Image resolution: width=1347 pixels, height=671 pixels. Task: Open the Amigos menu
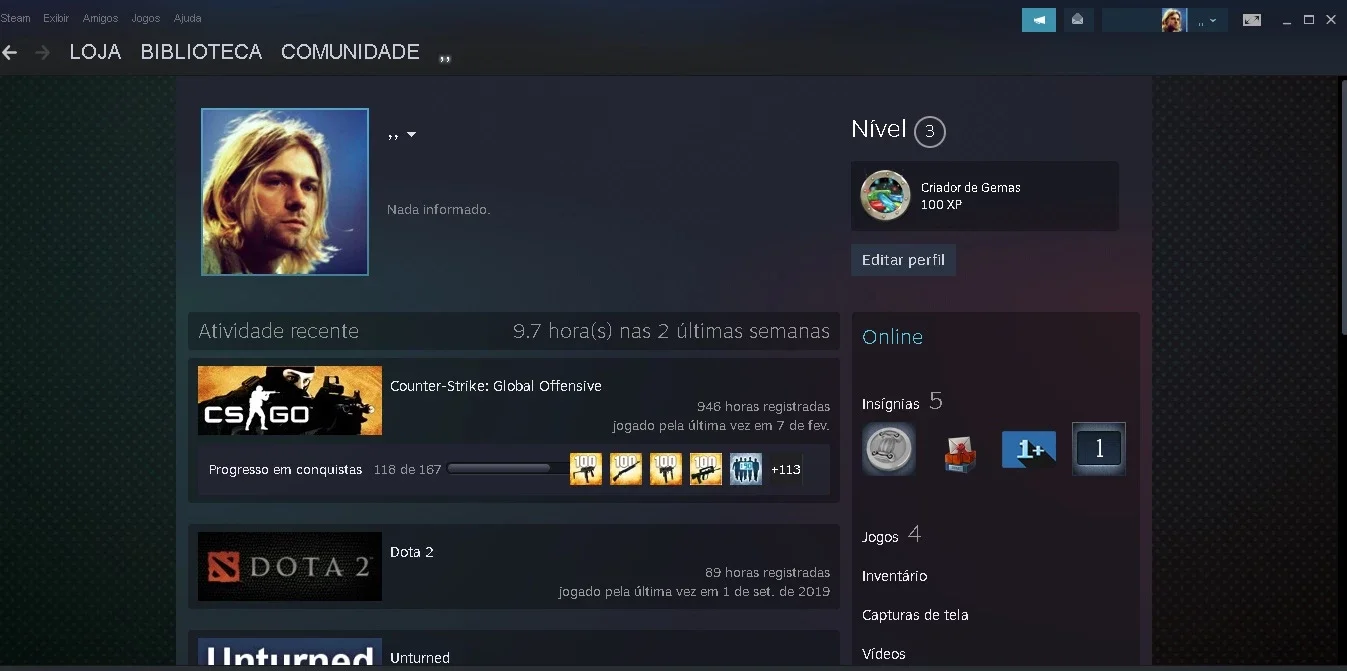(101, 18)
